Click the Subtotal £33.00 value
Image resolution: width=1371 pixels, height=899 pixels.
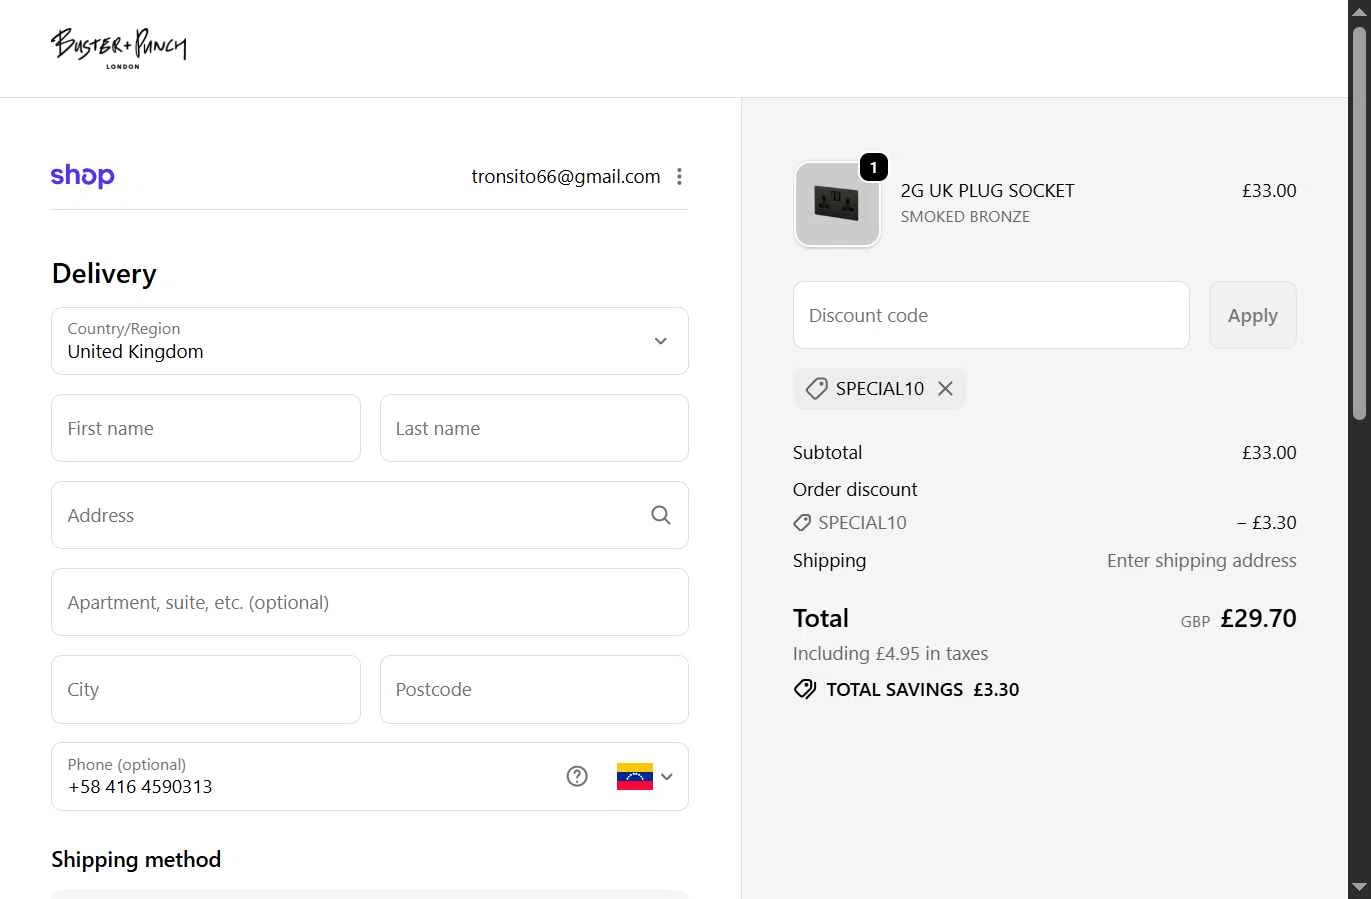click(1269, 453)
